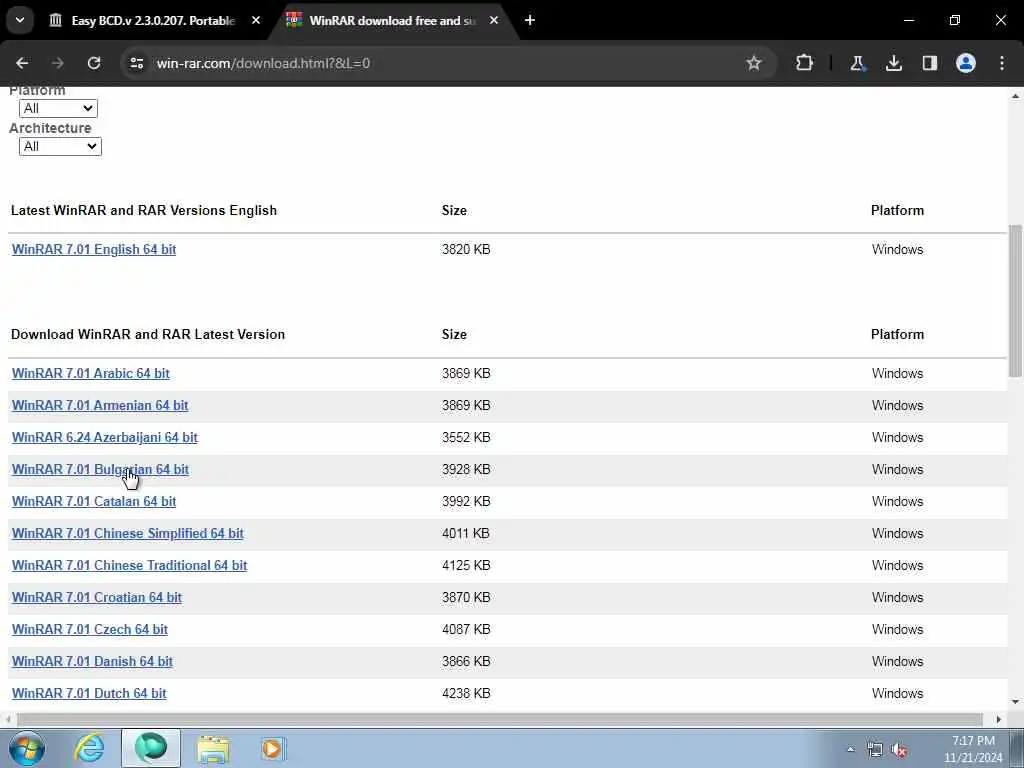1024x768 pixels.
Task: Click the forward navigation arrow
Action: pos(57,63)
